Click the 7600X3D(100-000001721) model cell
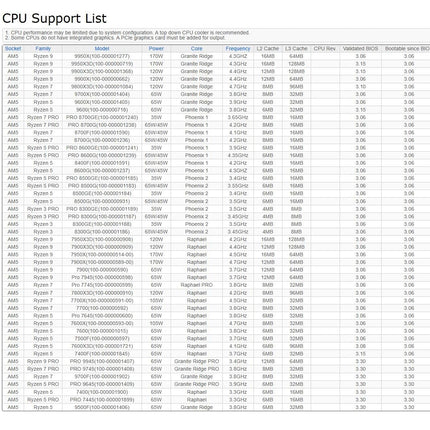Viewport: 430px width, 430px height. 102,346
